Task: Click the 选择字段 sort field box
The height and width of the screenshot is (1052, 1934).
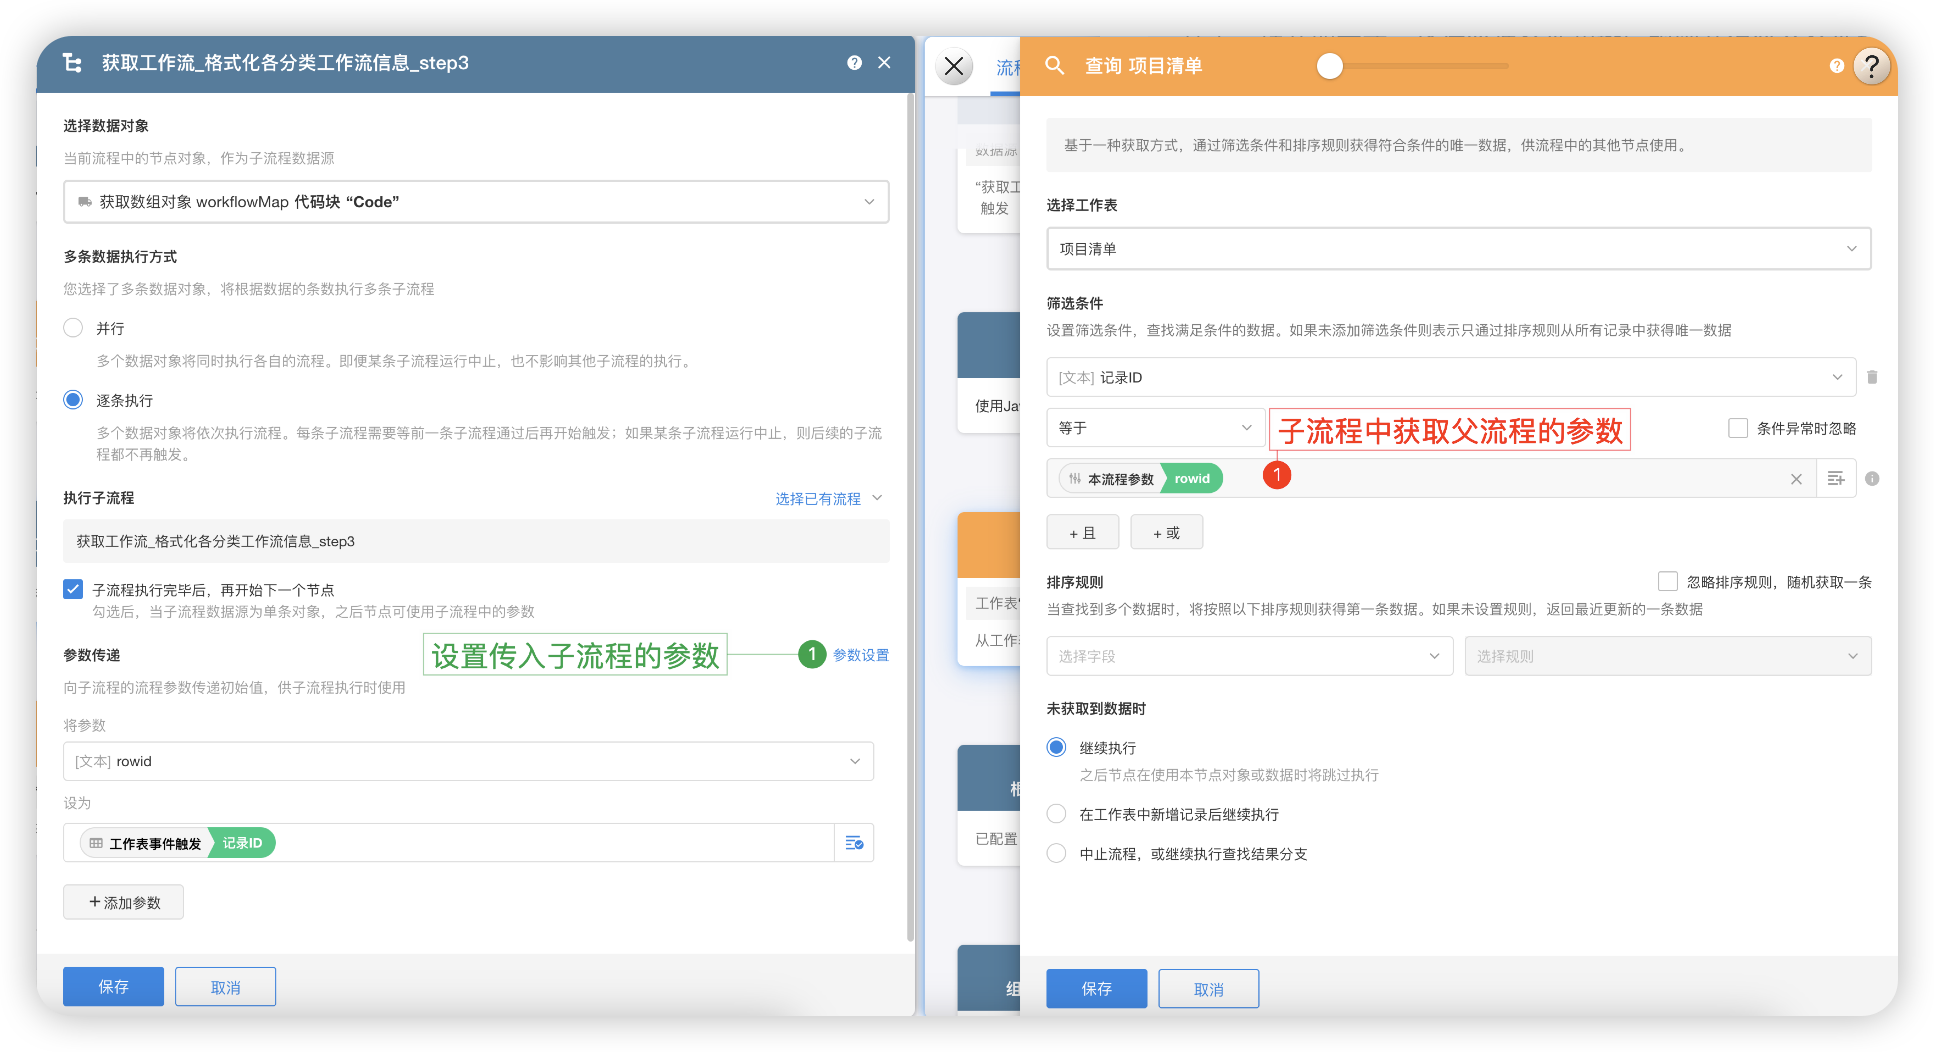Action: [1249, 656]
